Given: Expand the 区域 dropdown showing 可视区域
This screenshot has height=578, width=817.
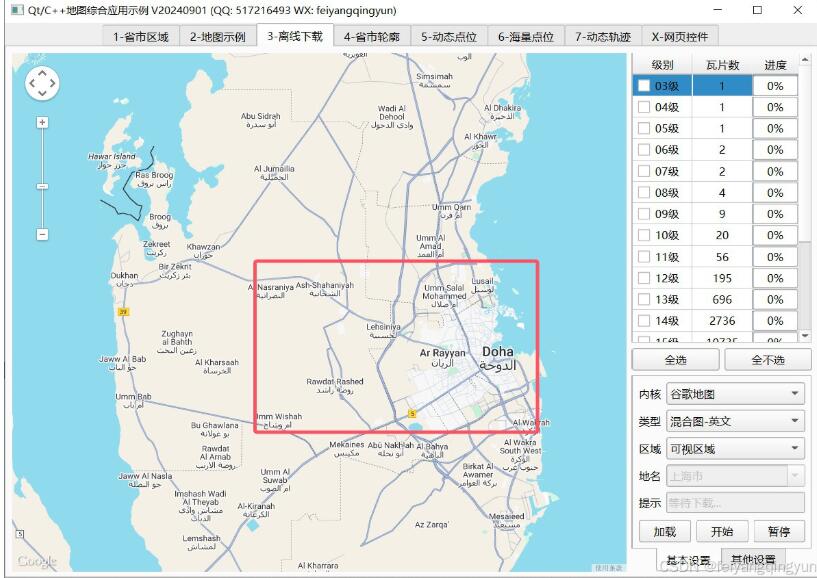Looking at the screenshot, I should (735, 449).
